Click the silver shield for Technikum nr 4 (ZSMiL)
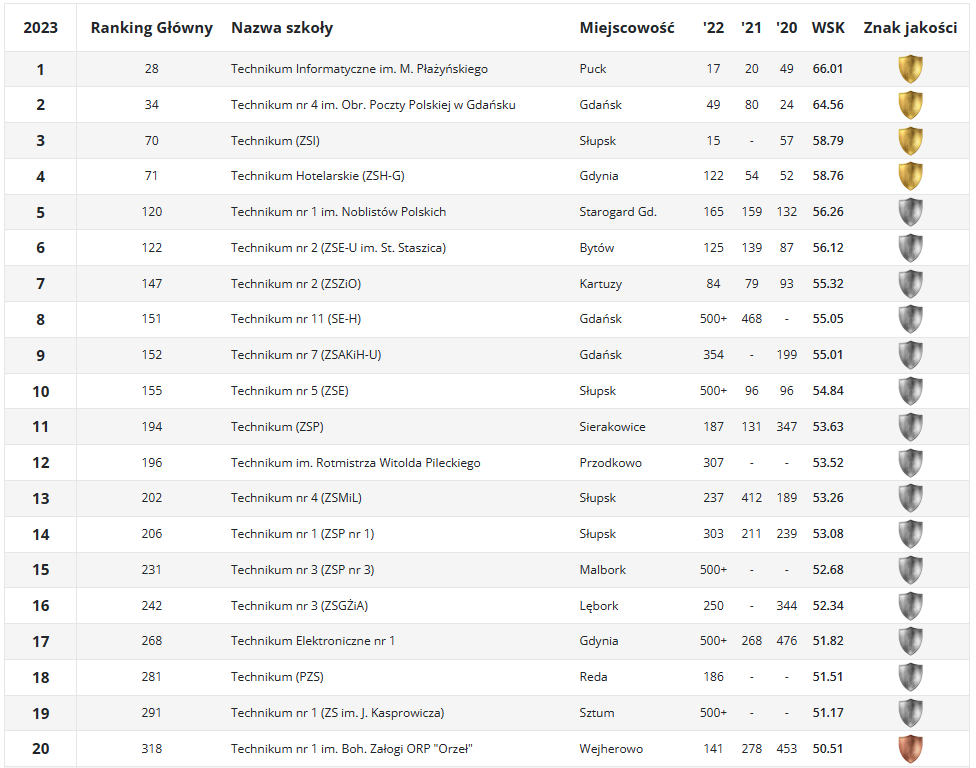This screenshot has width=976, height=768. coord(910,499)
